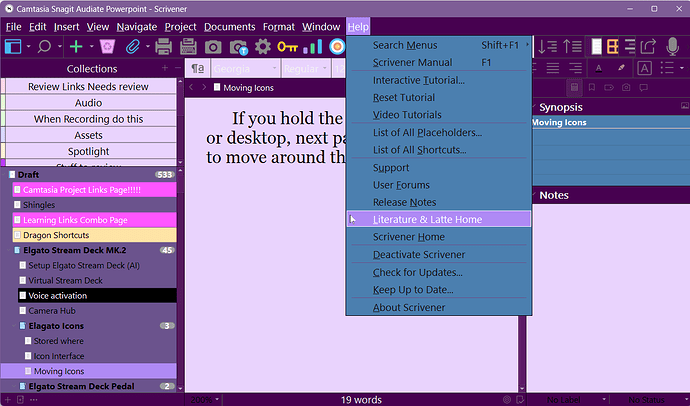Open the Project menu
The height and width of the screenshot is (406, 690).
[x=180, y=27]
